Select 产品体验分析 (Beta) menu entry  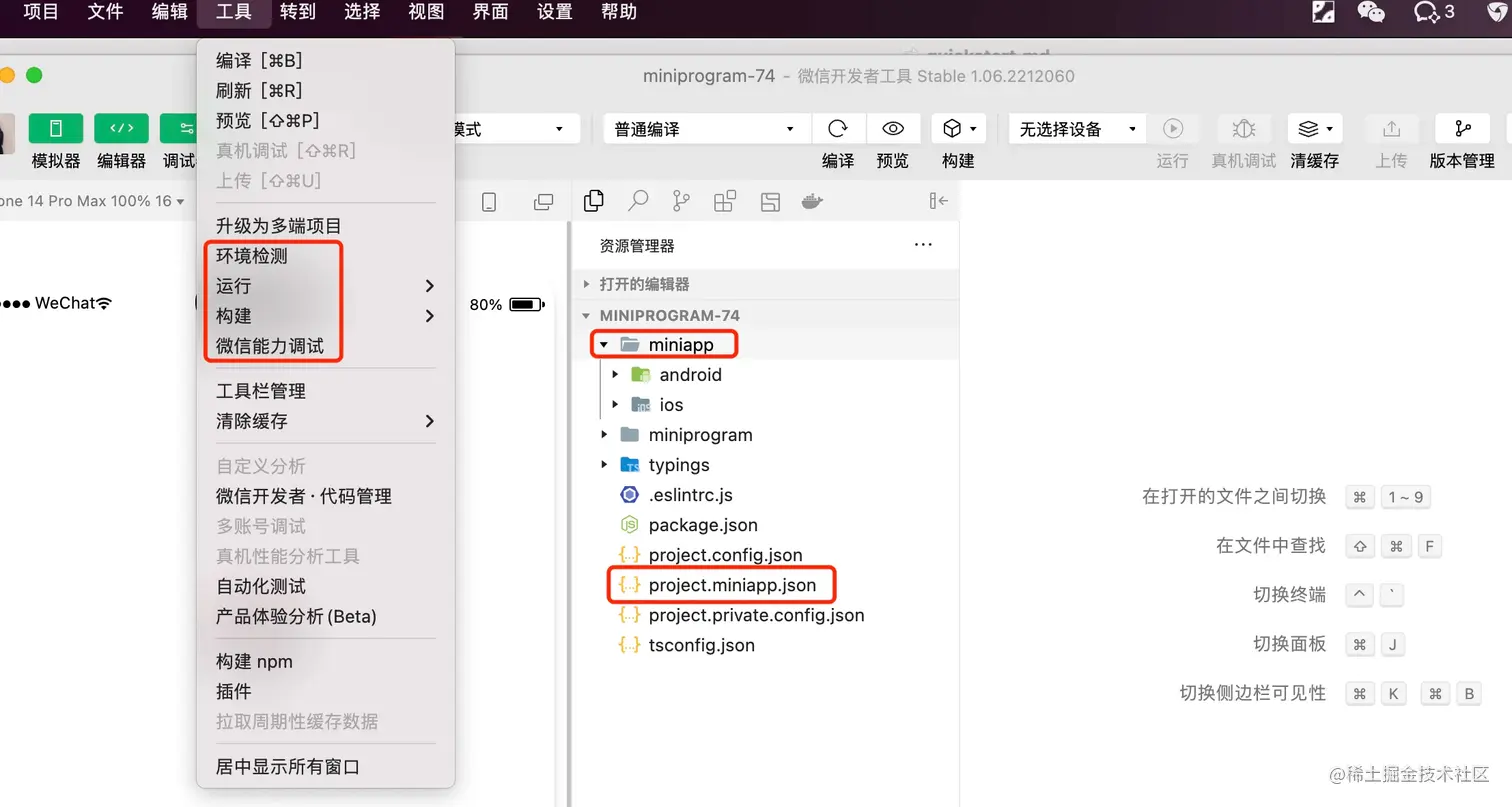326,616
